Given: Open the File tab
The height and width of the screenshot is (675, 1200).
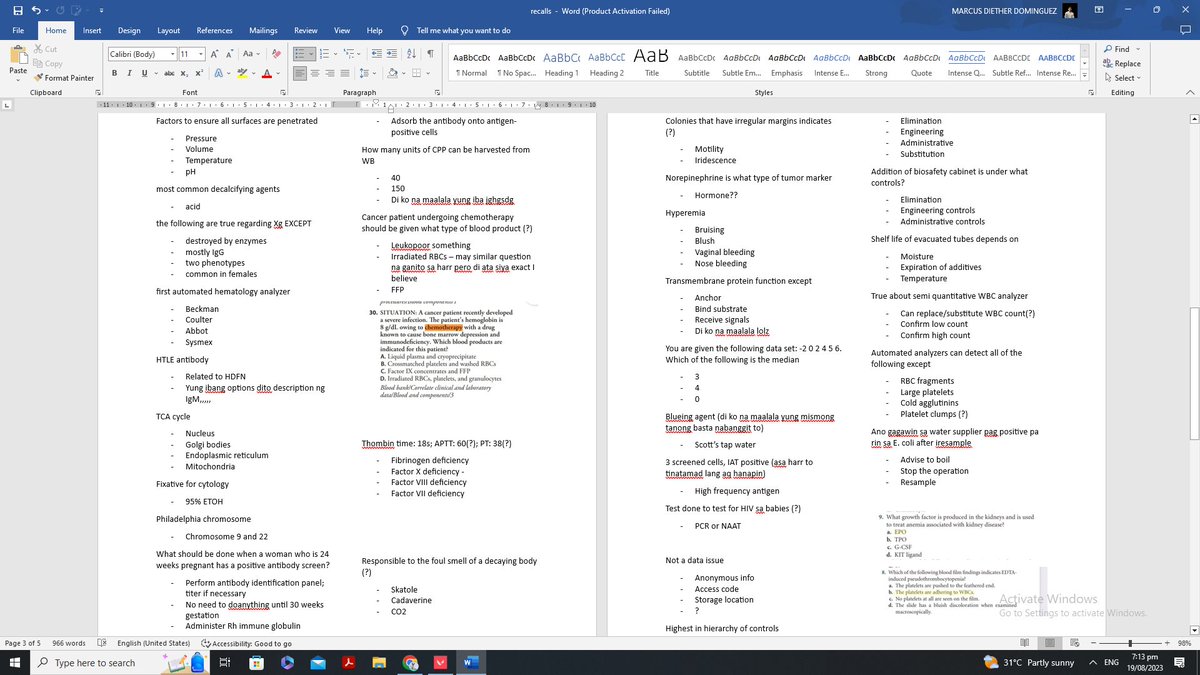Looking at the screenshot, I should click(19, 31).
